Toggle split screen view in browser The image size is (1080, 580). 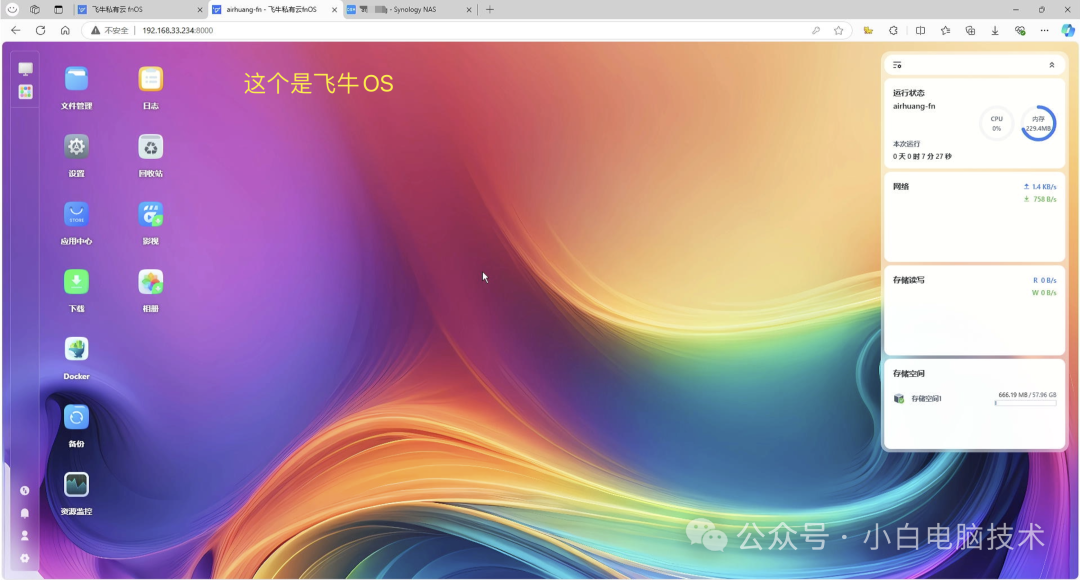pos(920,30)
